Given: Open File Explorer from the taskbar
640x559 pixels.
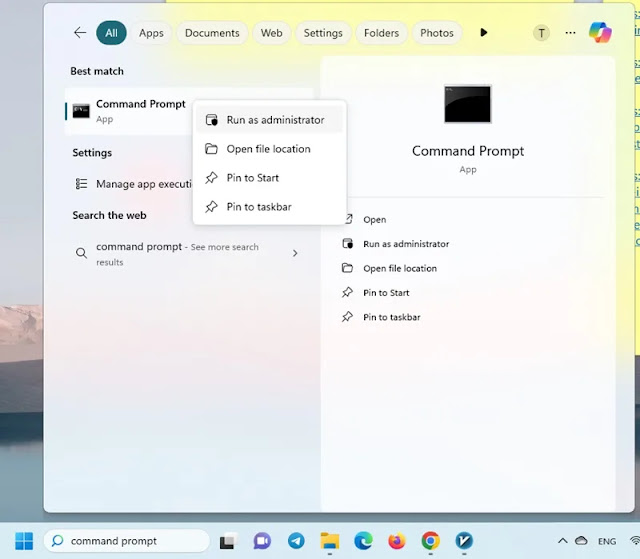Looking at the screenshot, I should point(329,541).
